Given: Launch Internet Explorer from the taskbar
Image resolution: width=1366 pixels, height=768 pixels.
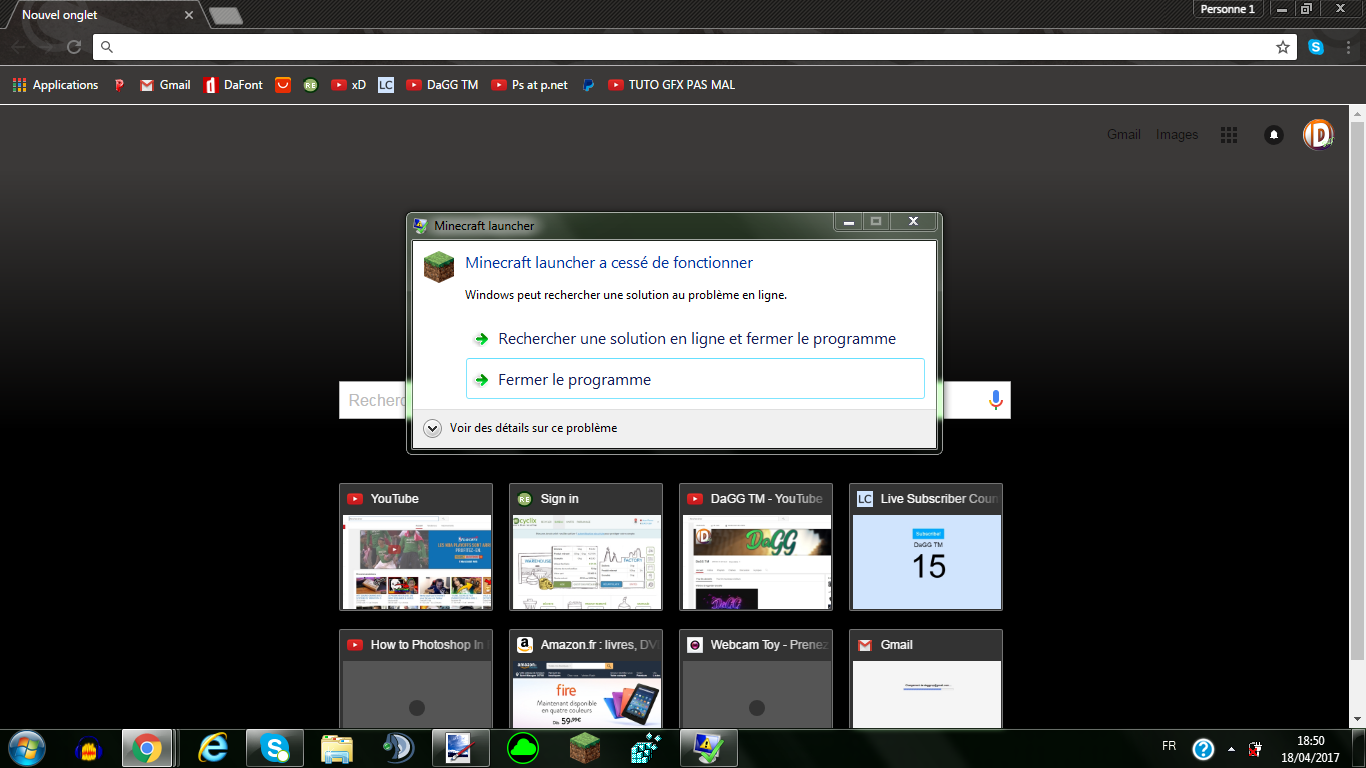Looking at the screenshot, I should 213,748.
